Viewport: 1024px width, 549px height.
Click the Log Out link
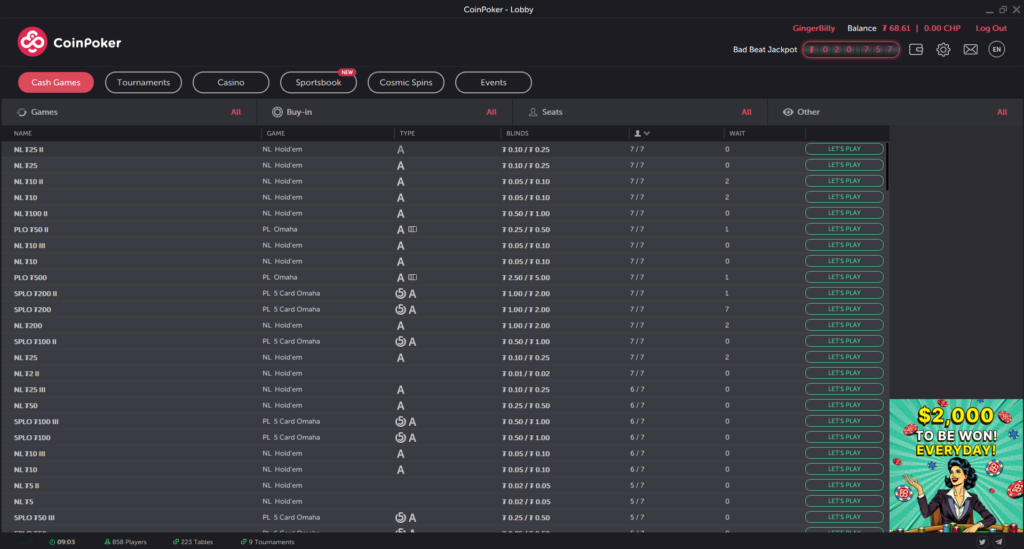pyautogui.click(x=991, y=28)
